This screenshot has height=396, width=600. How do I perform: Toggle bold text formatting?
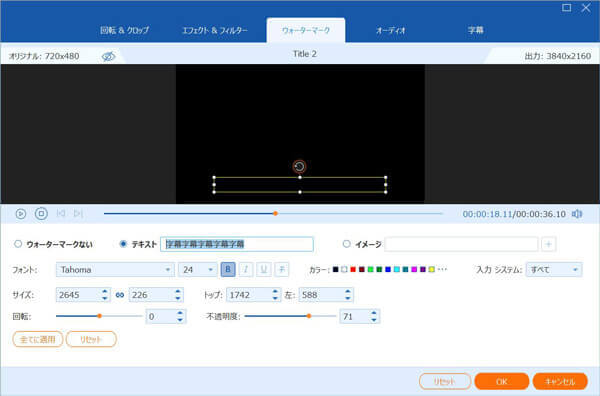(x=228, y=270)
